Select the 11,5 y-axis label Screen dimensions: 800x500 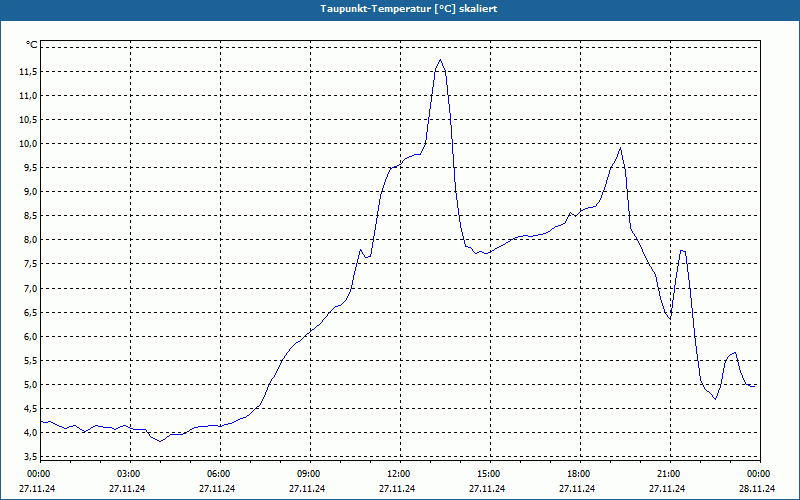click(26, 72)
